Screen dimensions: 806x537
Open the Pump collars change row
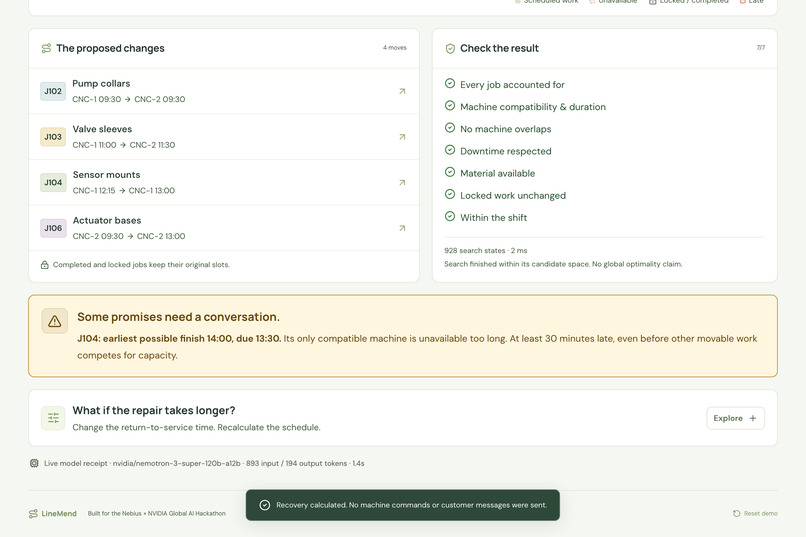224,91
